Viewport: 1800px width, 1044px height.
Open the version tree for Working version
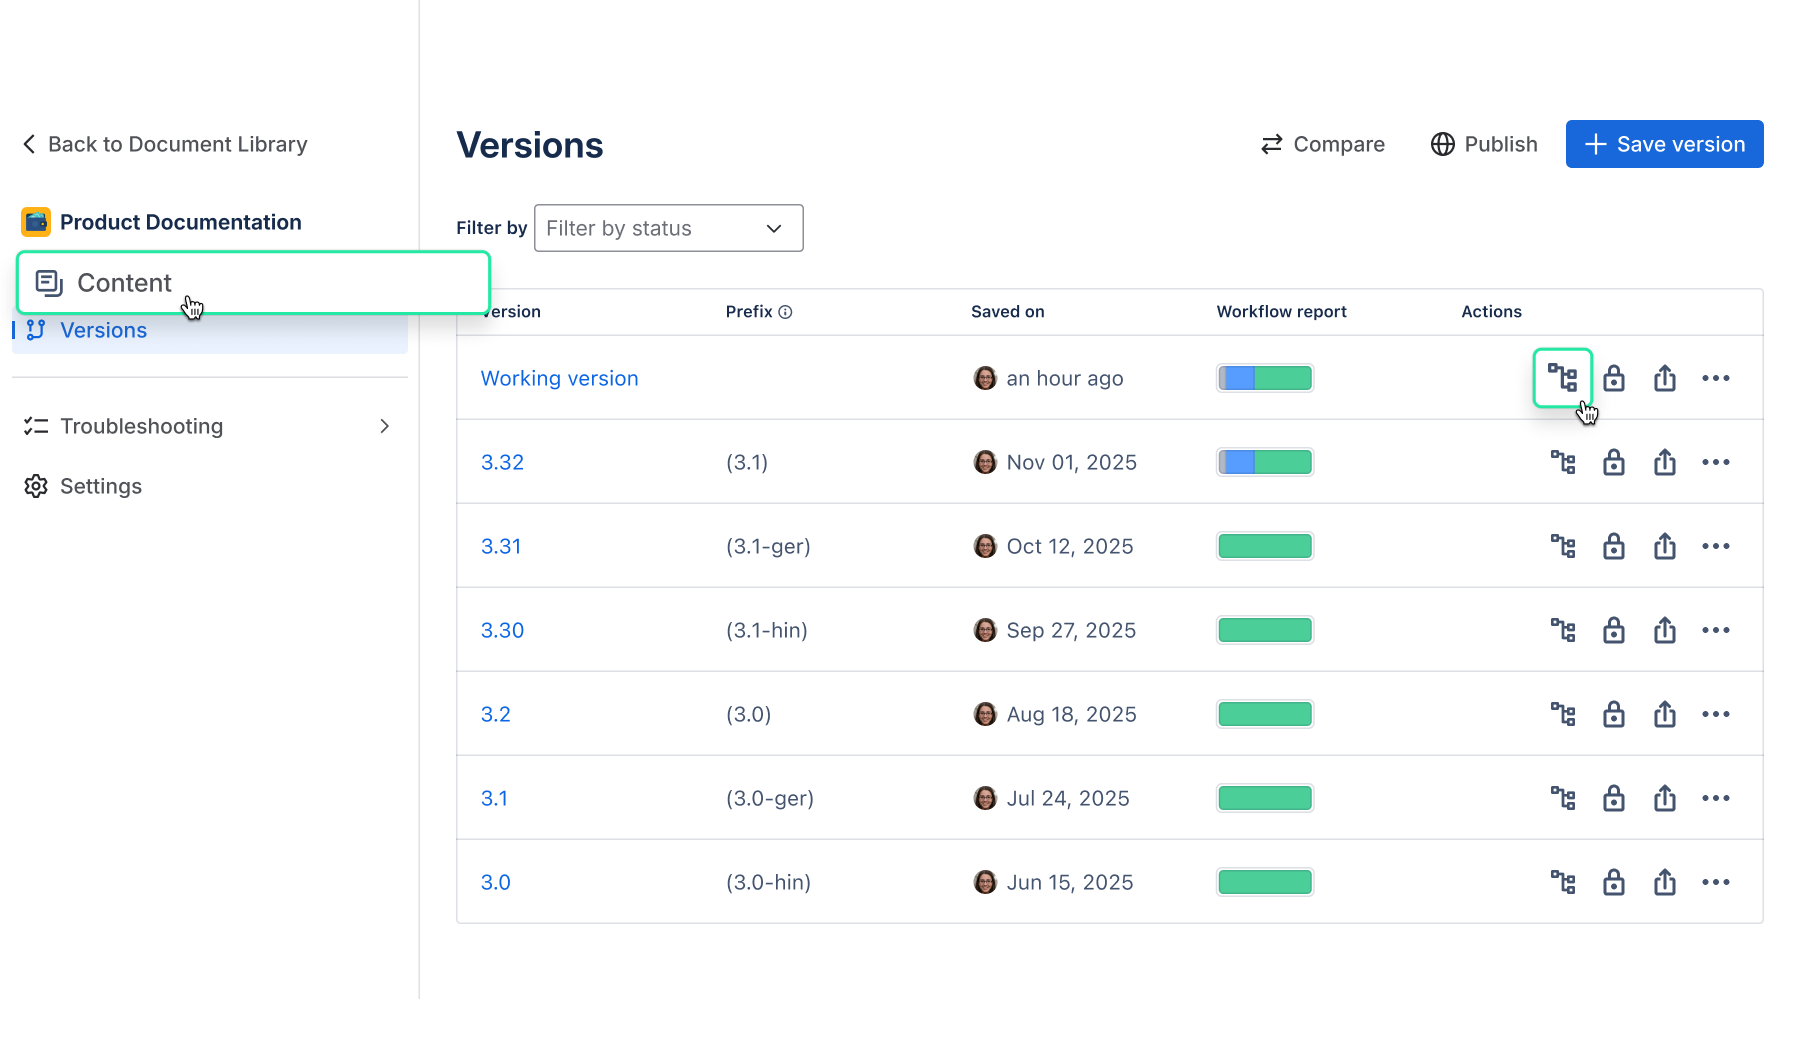1563,378
